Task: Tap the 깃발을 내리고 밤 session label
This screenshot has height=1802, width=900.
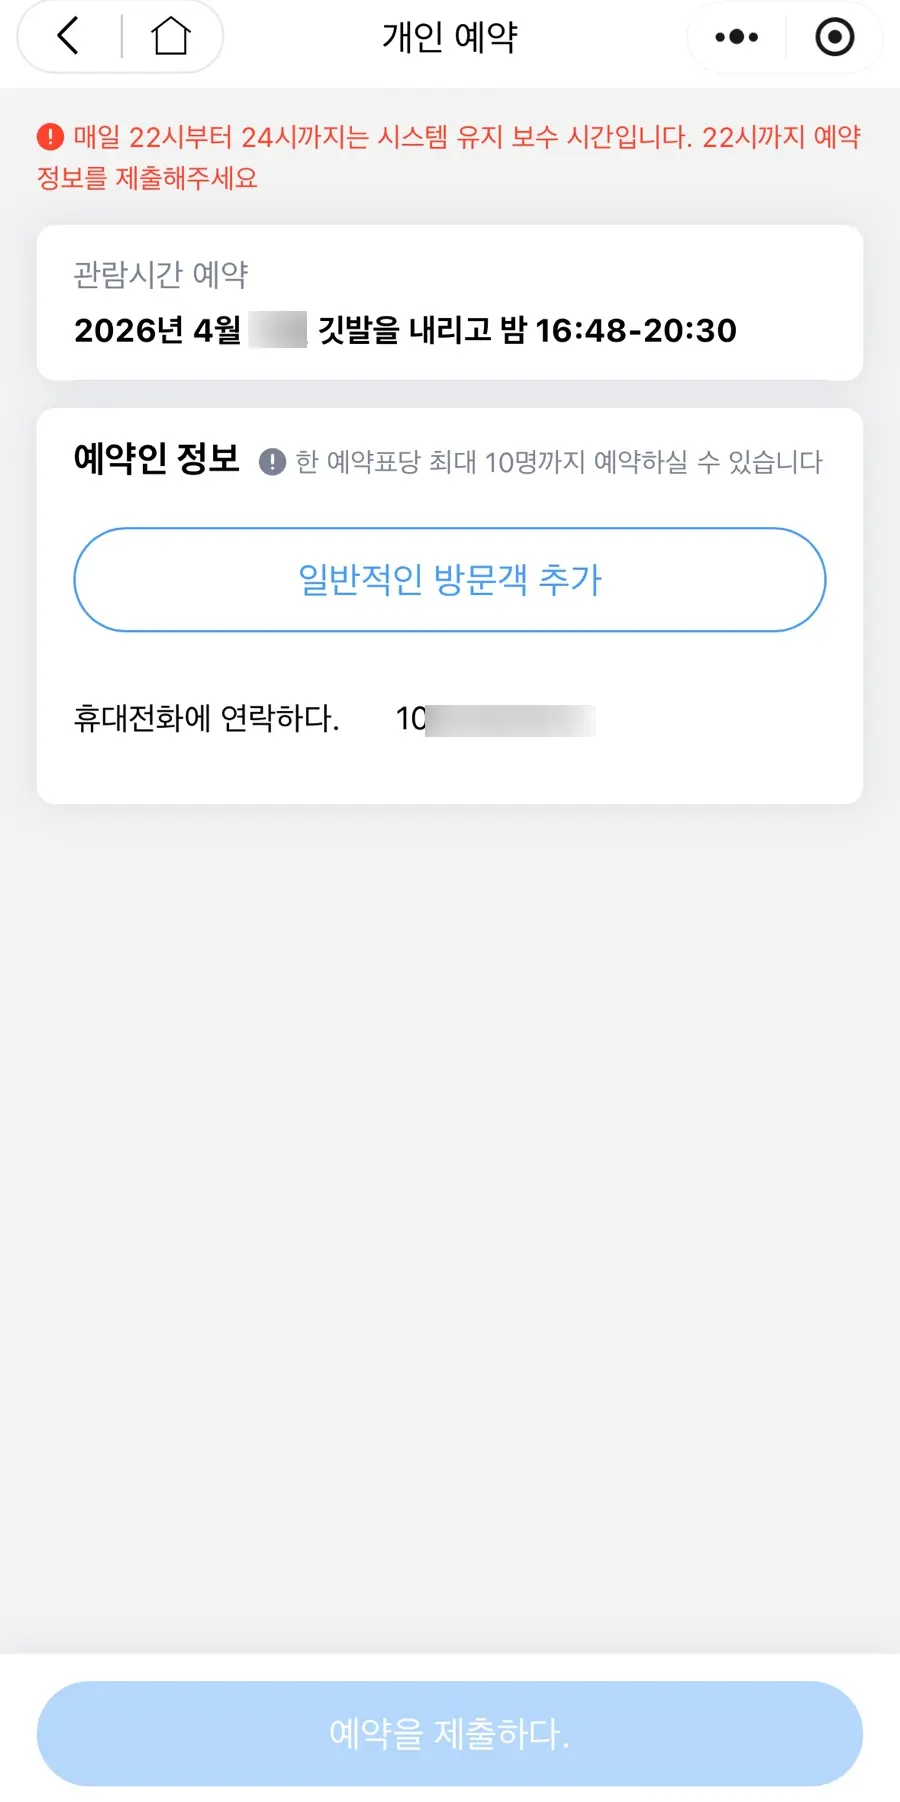Action: point(422,330)
